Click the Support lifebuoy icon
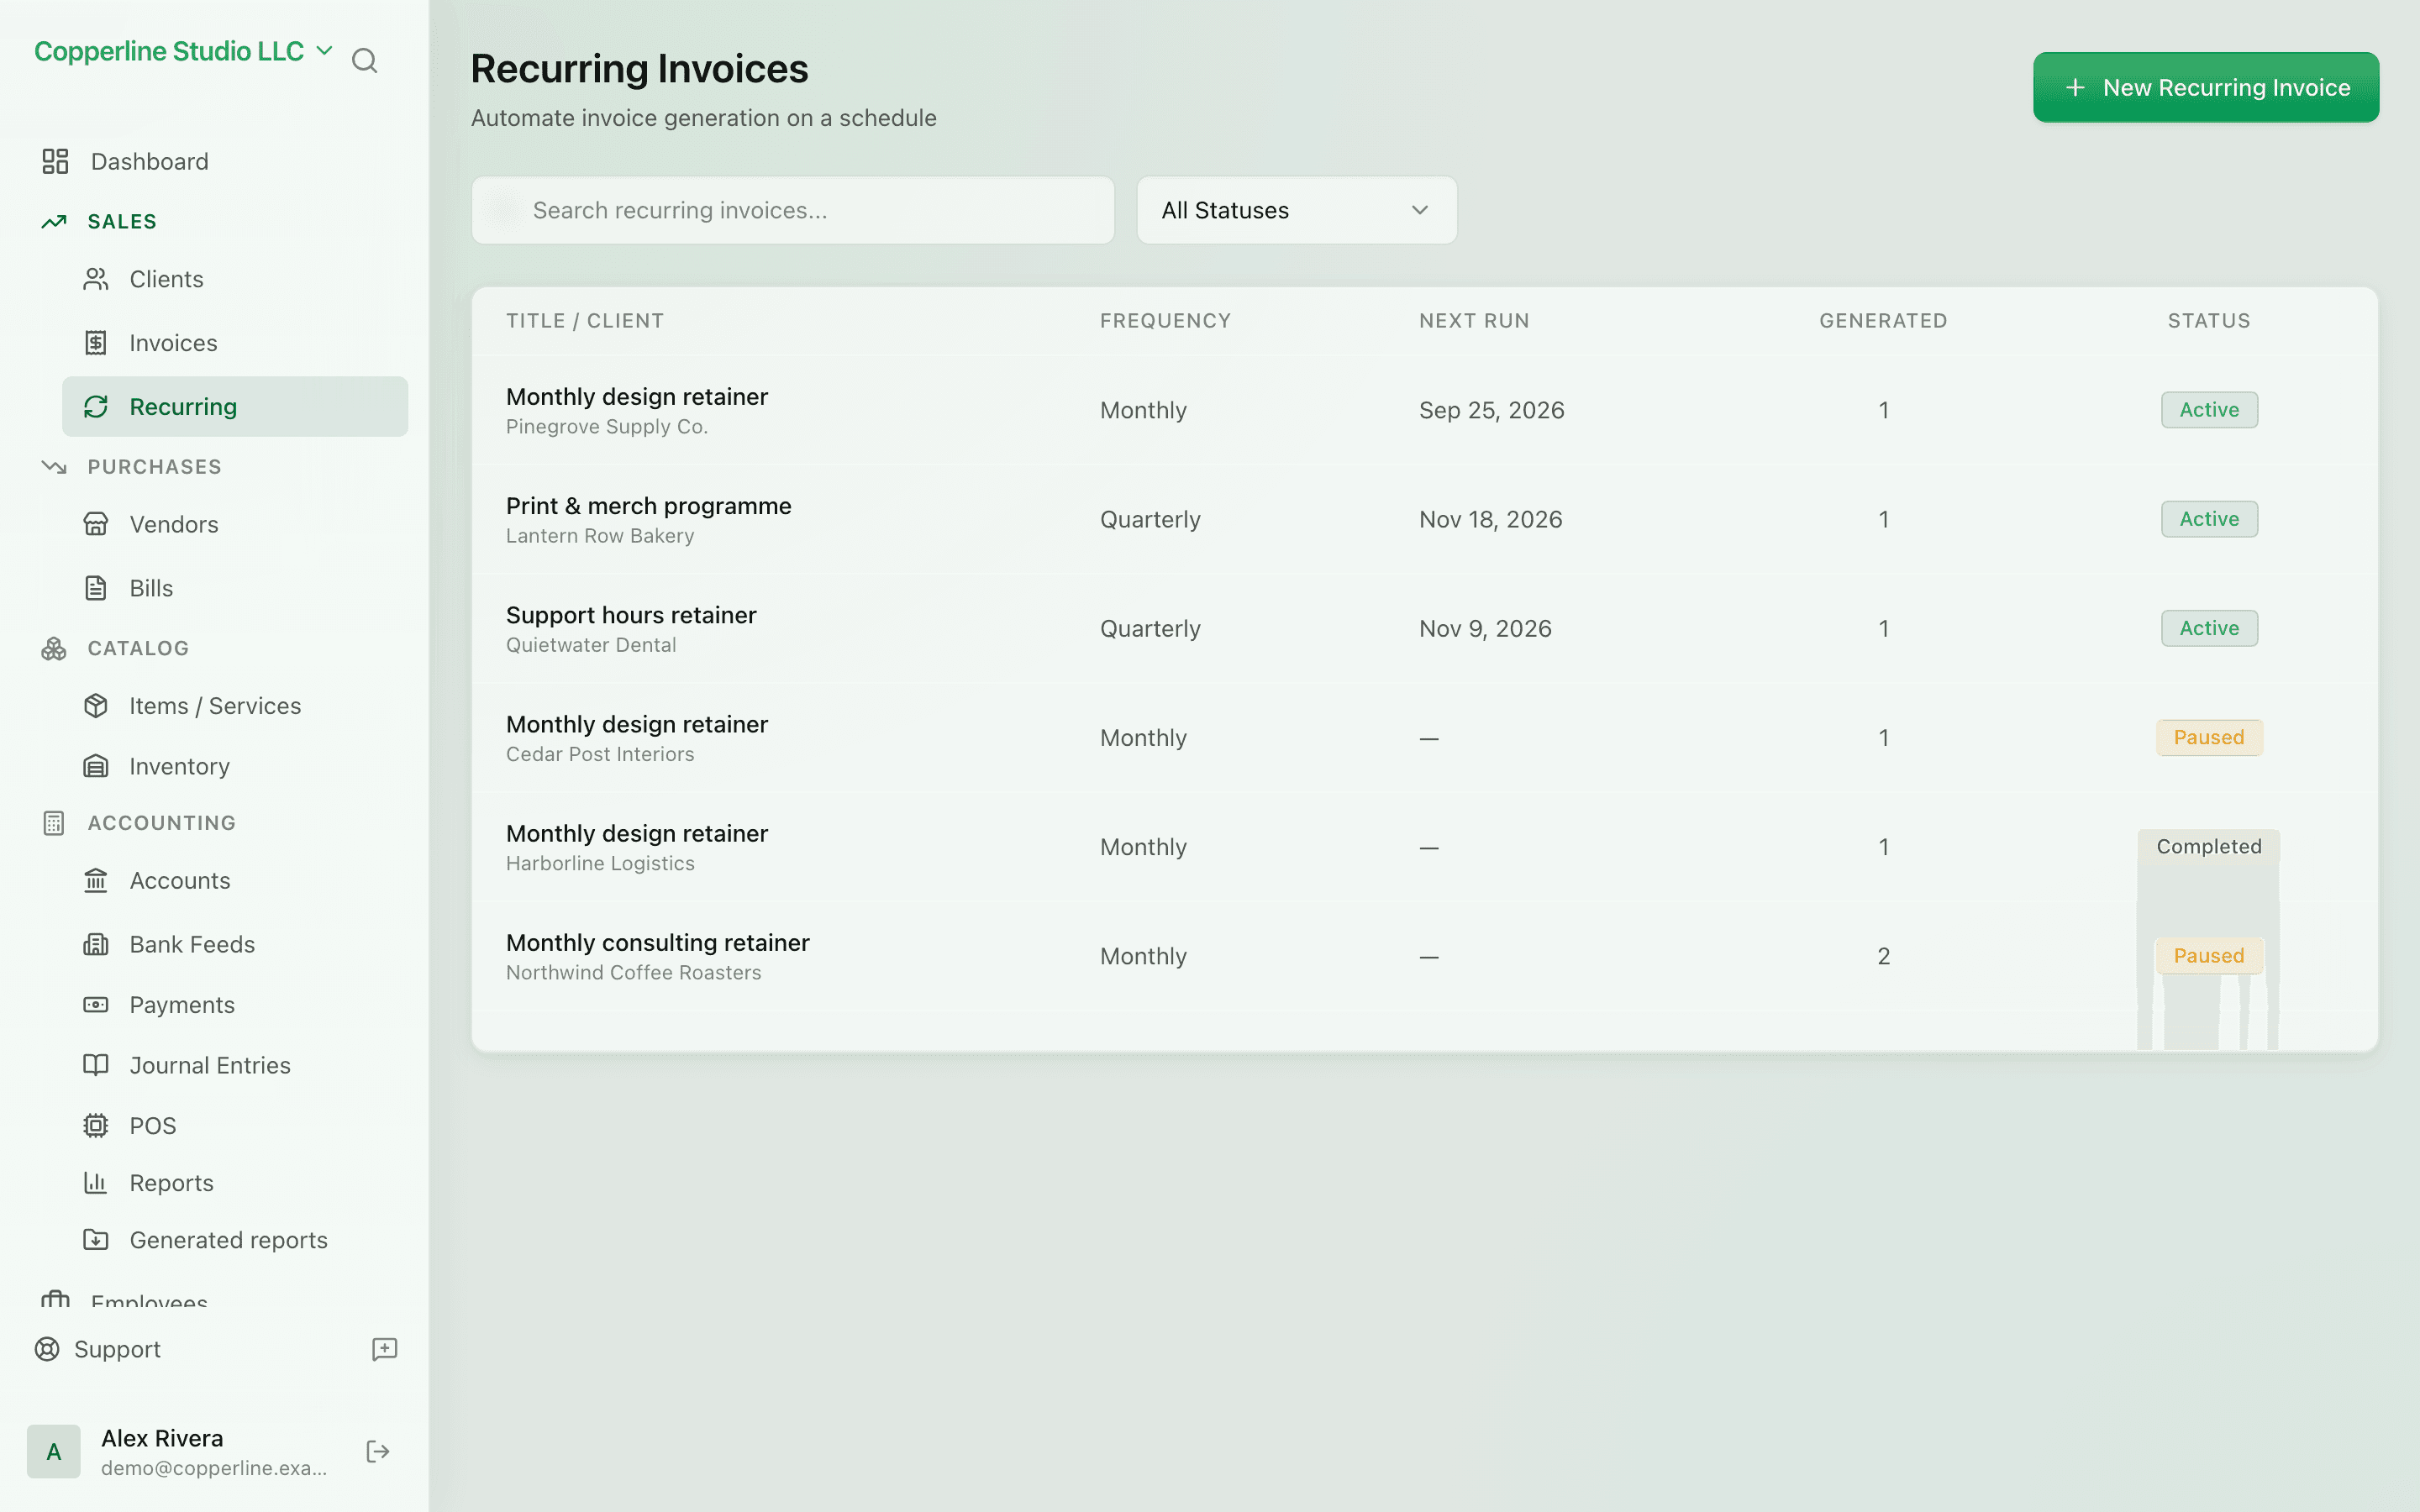The image size is (2420, 1512). [x=47, y=1349]
